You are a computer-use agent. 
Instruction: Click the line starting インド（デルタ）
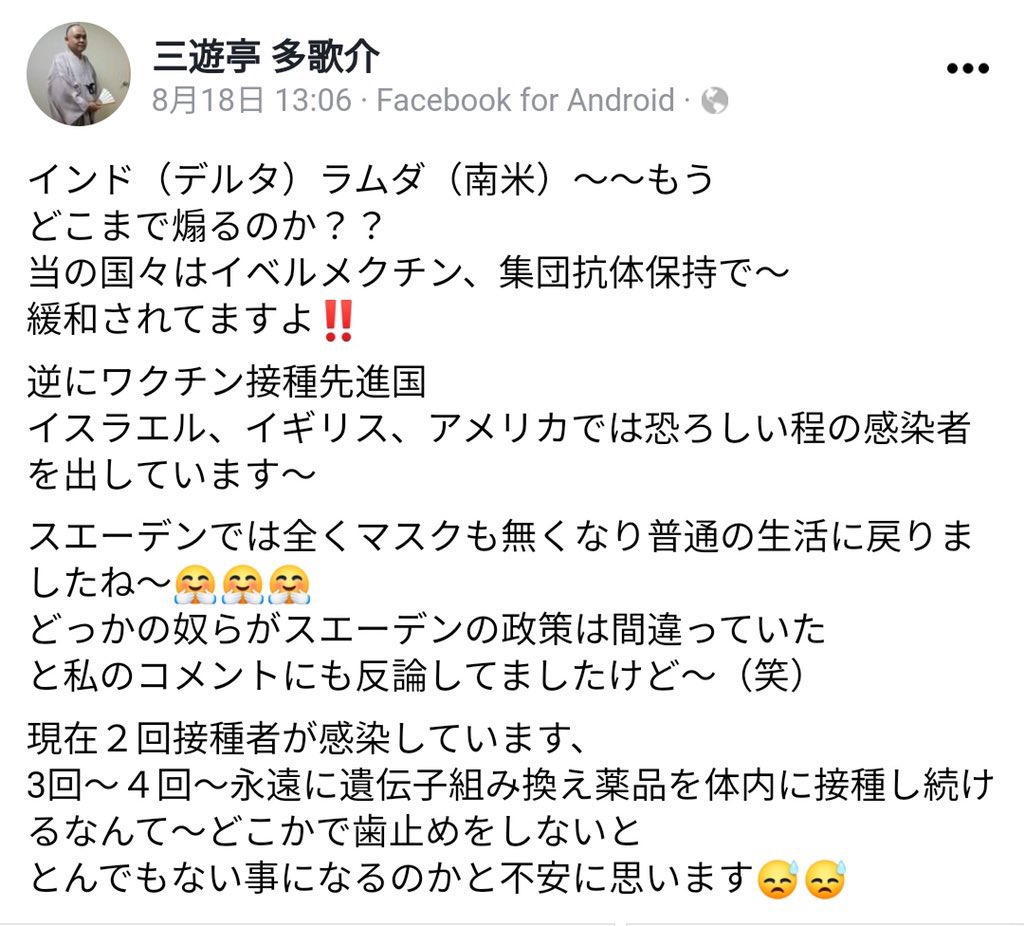point(370,179)
